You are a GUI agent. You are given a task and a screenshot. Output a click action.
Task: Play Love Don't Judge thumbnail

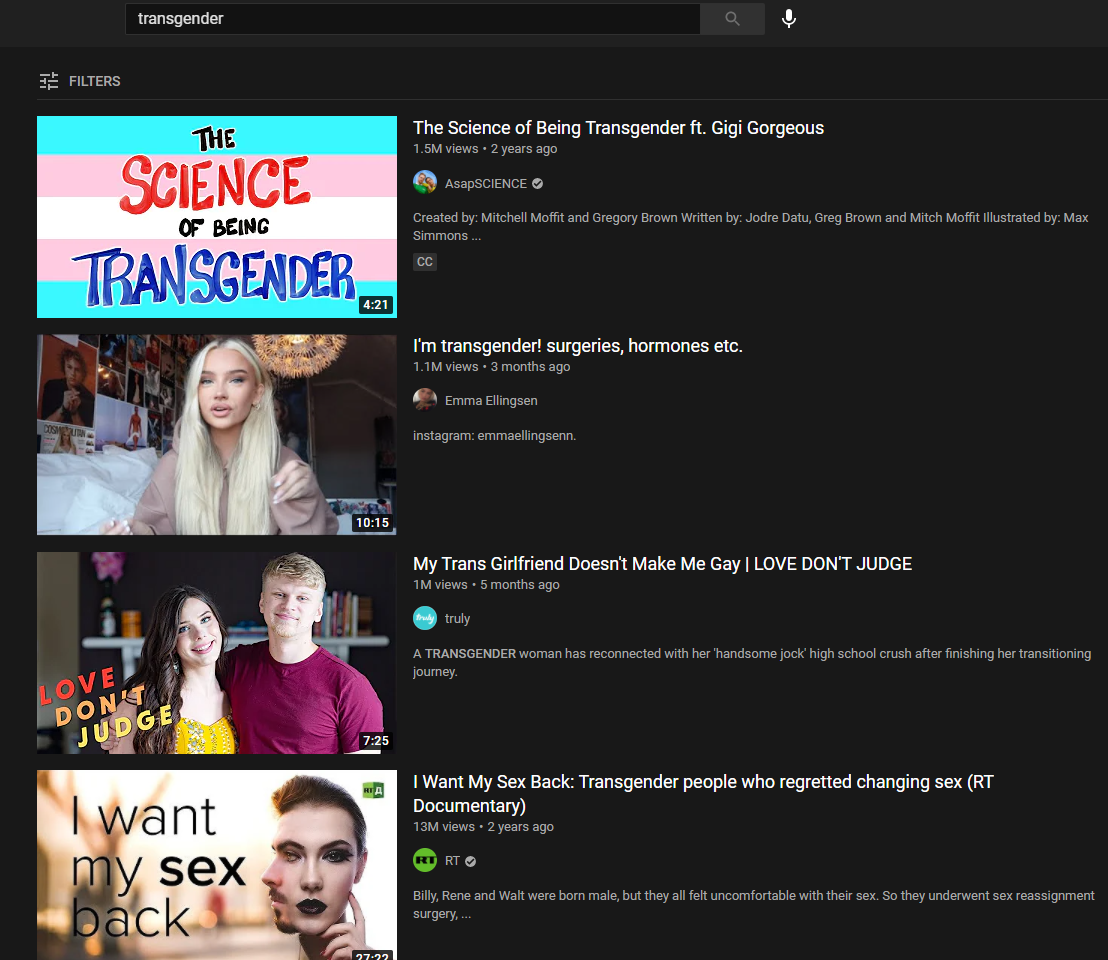217,653
